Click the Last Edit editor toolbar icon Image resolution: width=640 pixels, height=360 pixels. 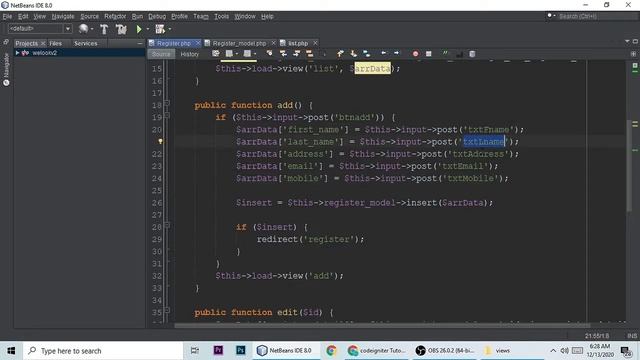216,53
